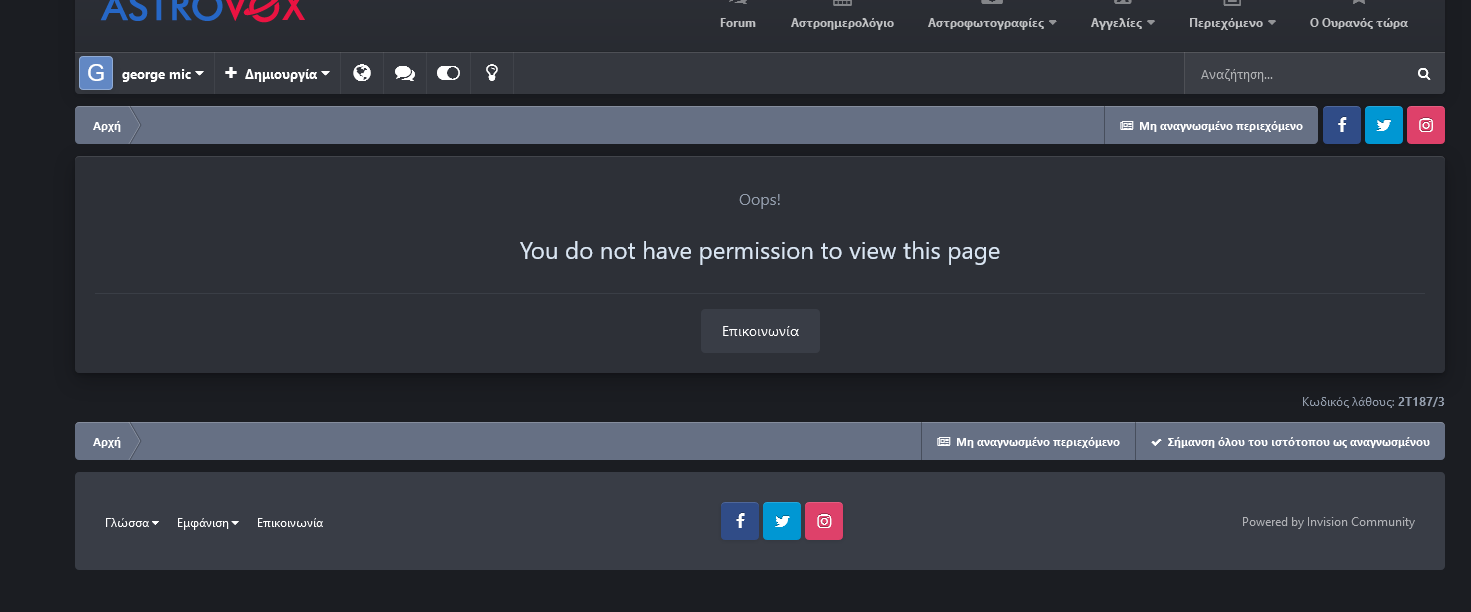This screenshot has width=1471, height=612.
Task: Focus the Αναζήτηση search field
Action: coord(1294,74)
